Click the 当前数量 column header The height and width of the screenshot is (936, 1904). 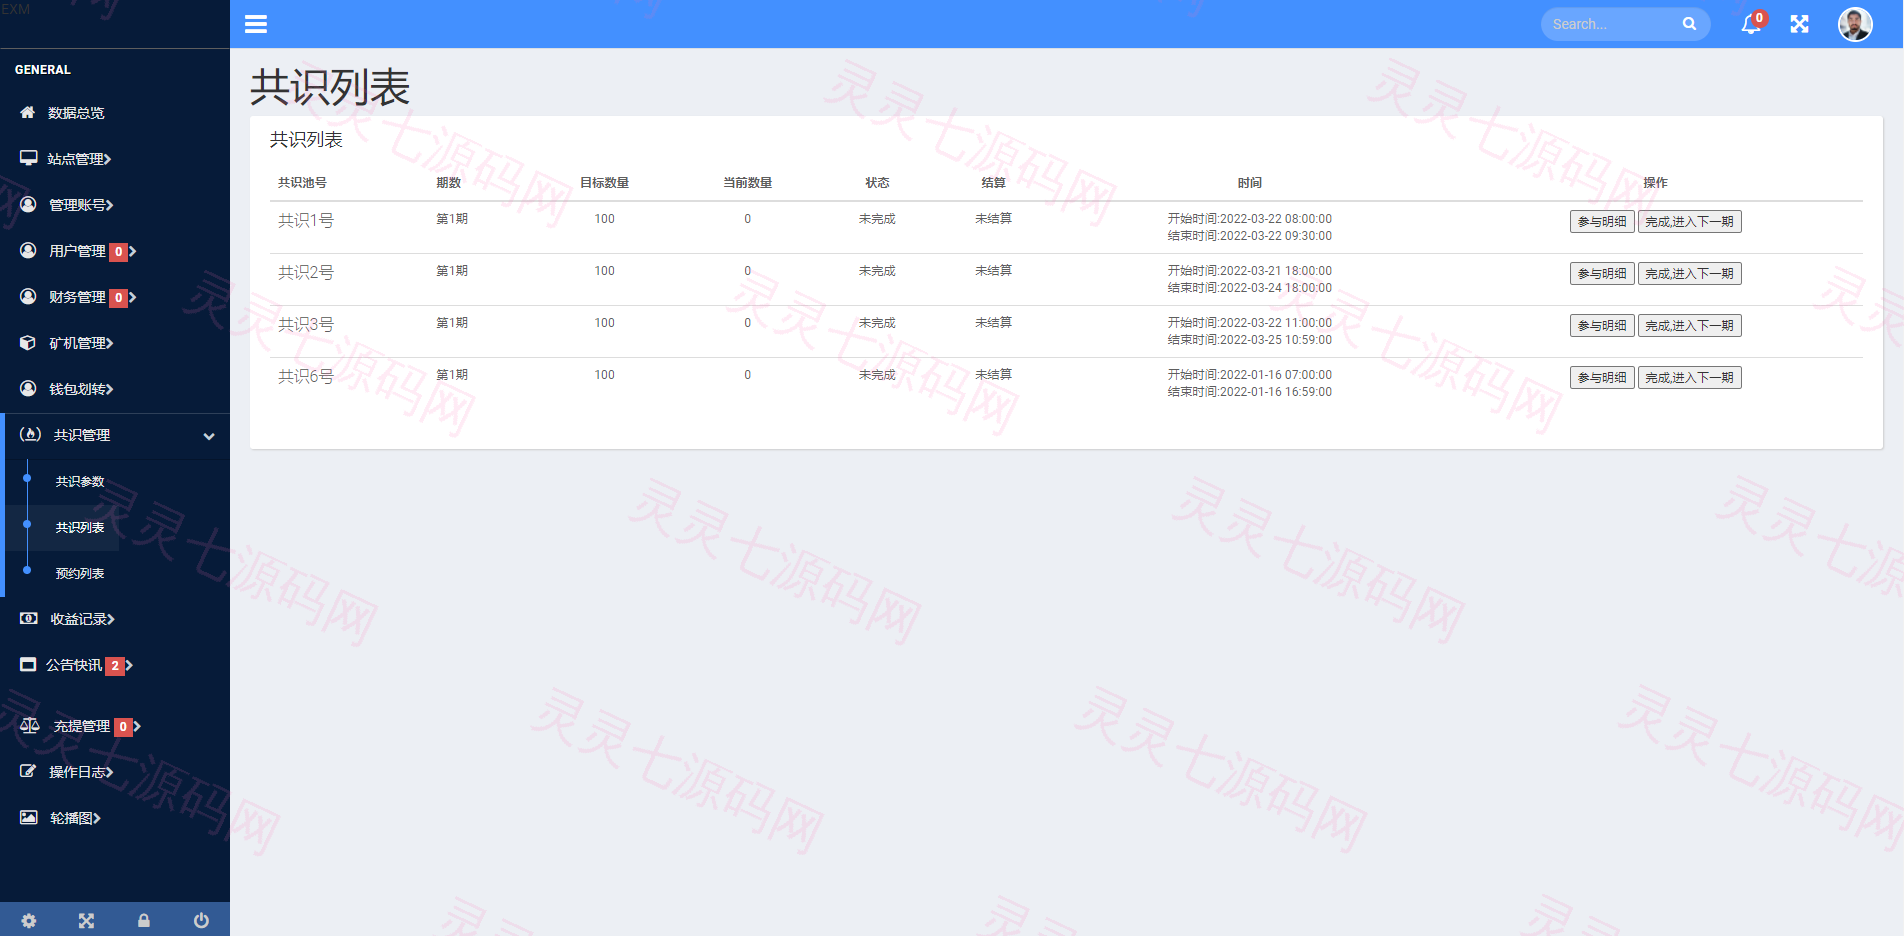click(x=747, y=182)
